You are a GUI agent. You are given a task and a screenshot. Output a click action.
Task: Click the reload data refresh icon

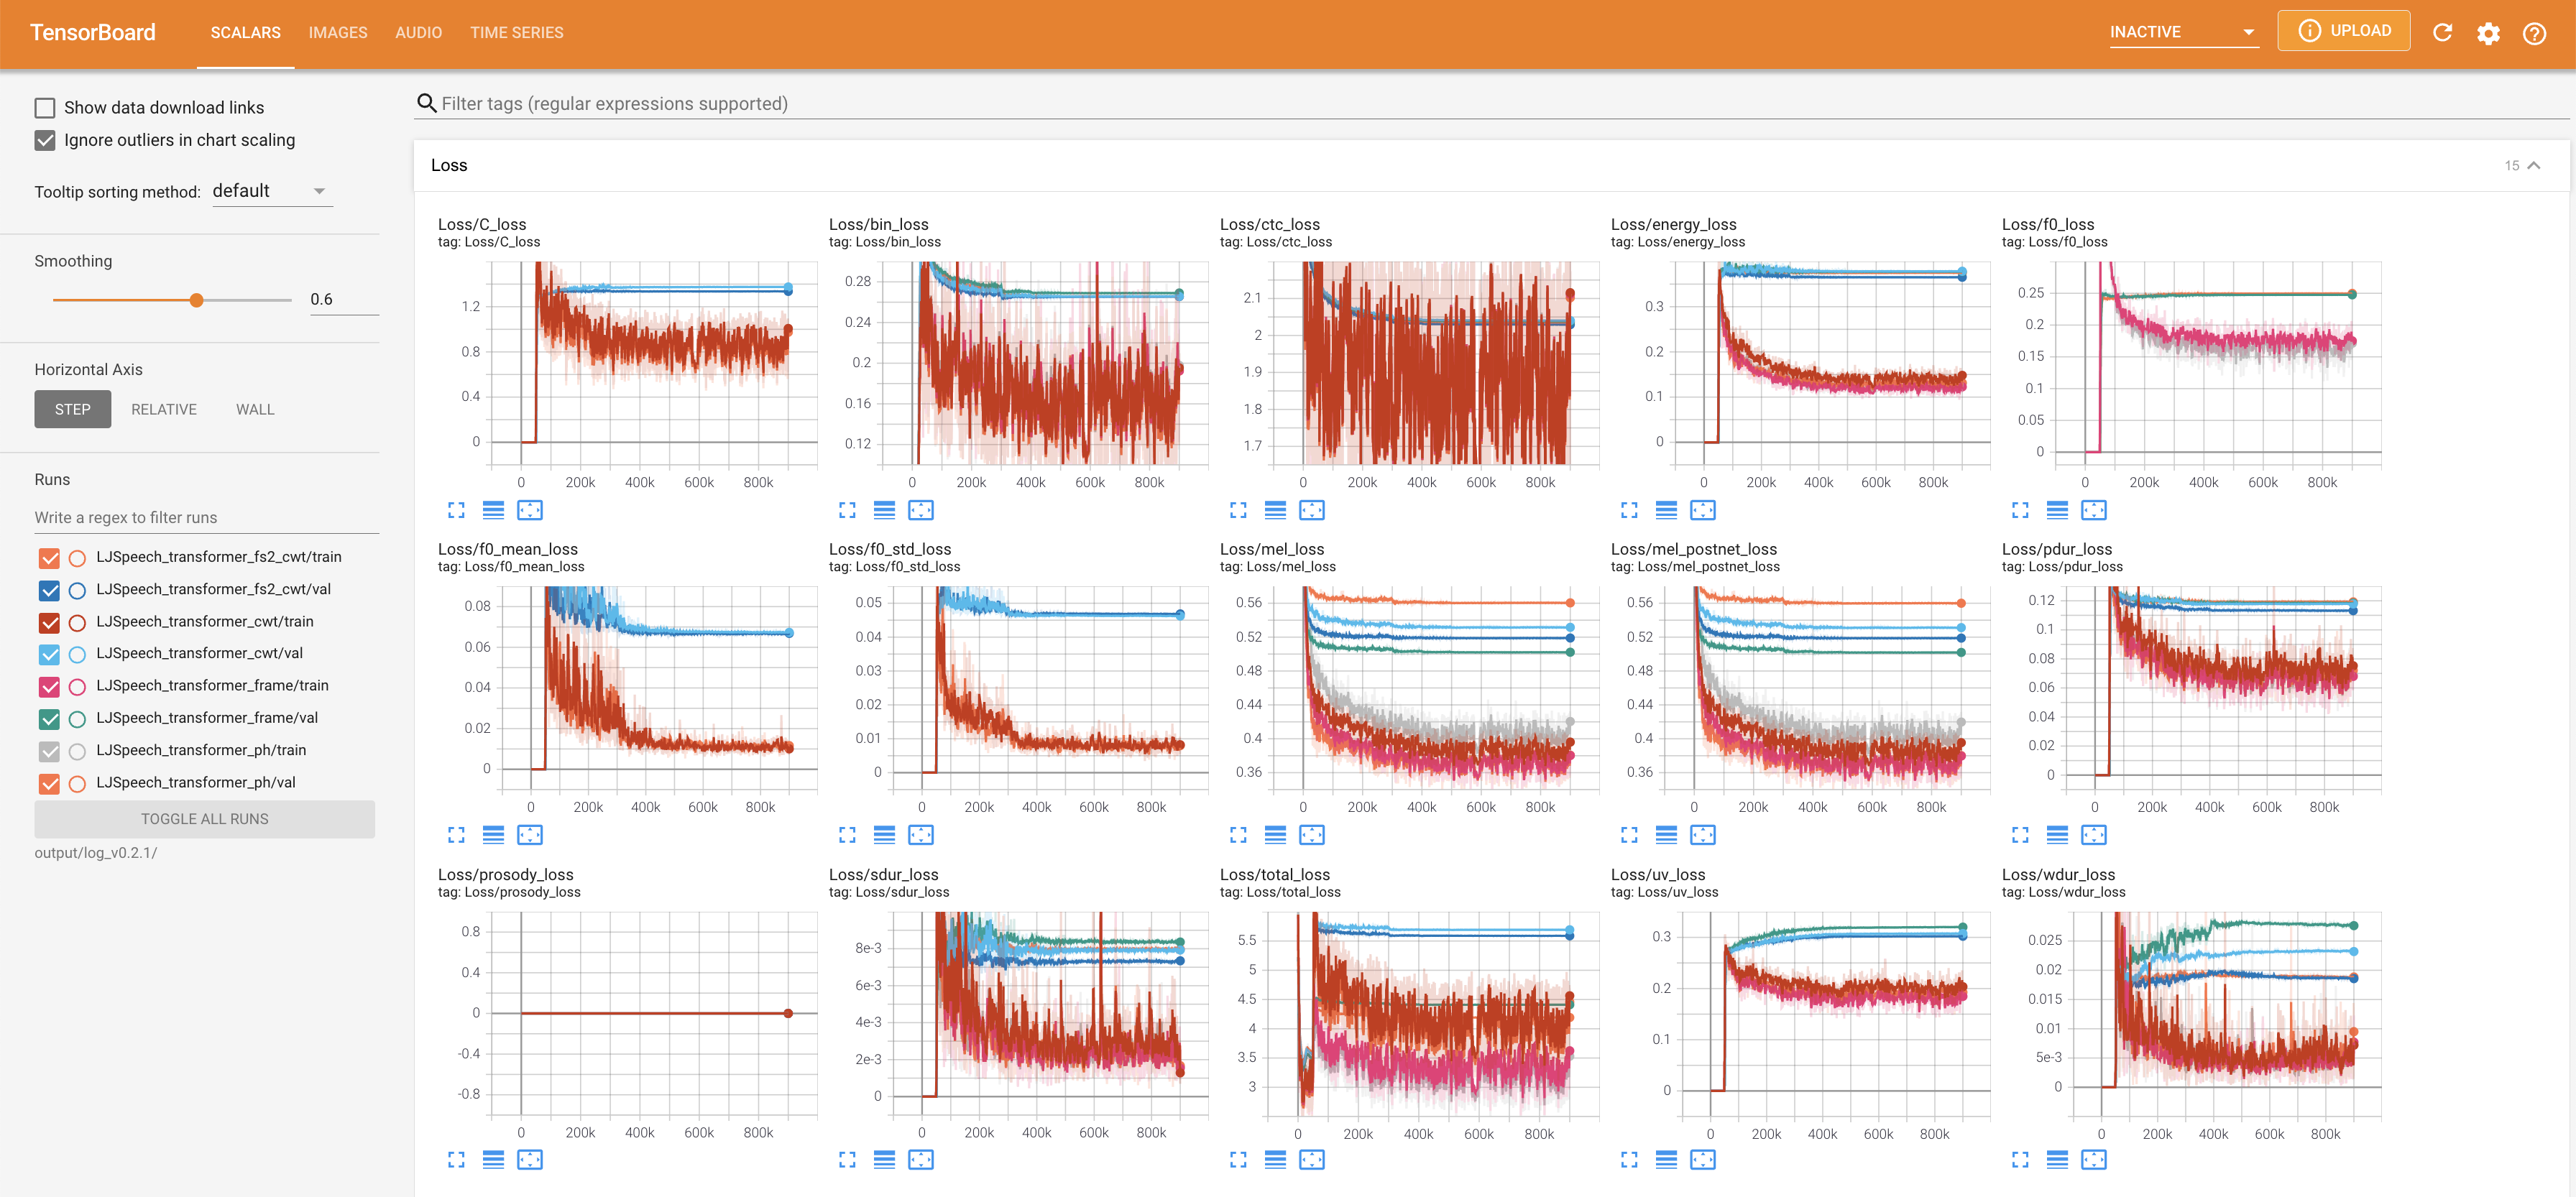(x=2442, y=33)
